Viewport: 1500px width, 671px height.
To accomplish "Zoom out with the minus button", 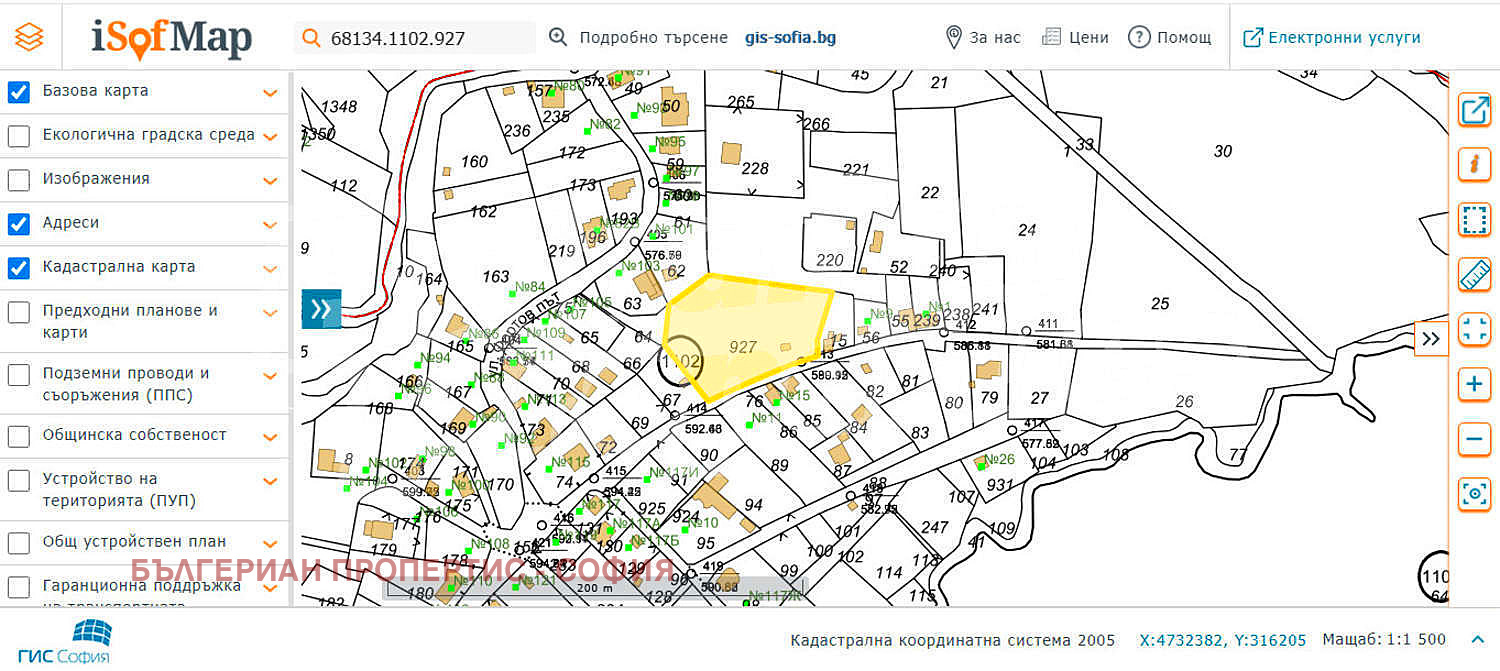I will (x=1474, y=438).
